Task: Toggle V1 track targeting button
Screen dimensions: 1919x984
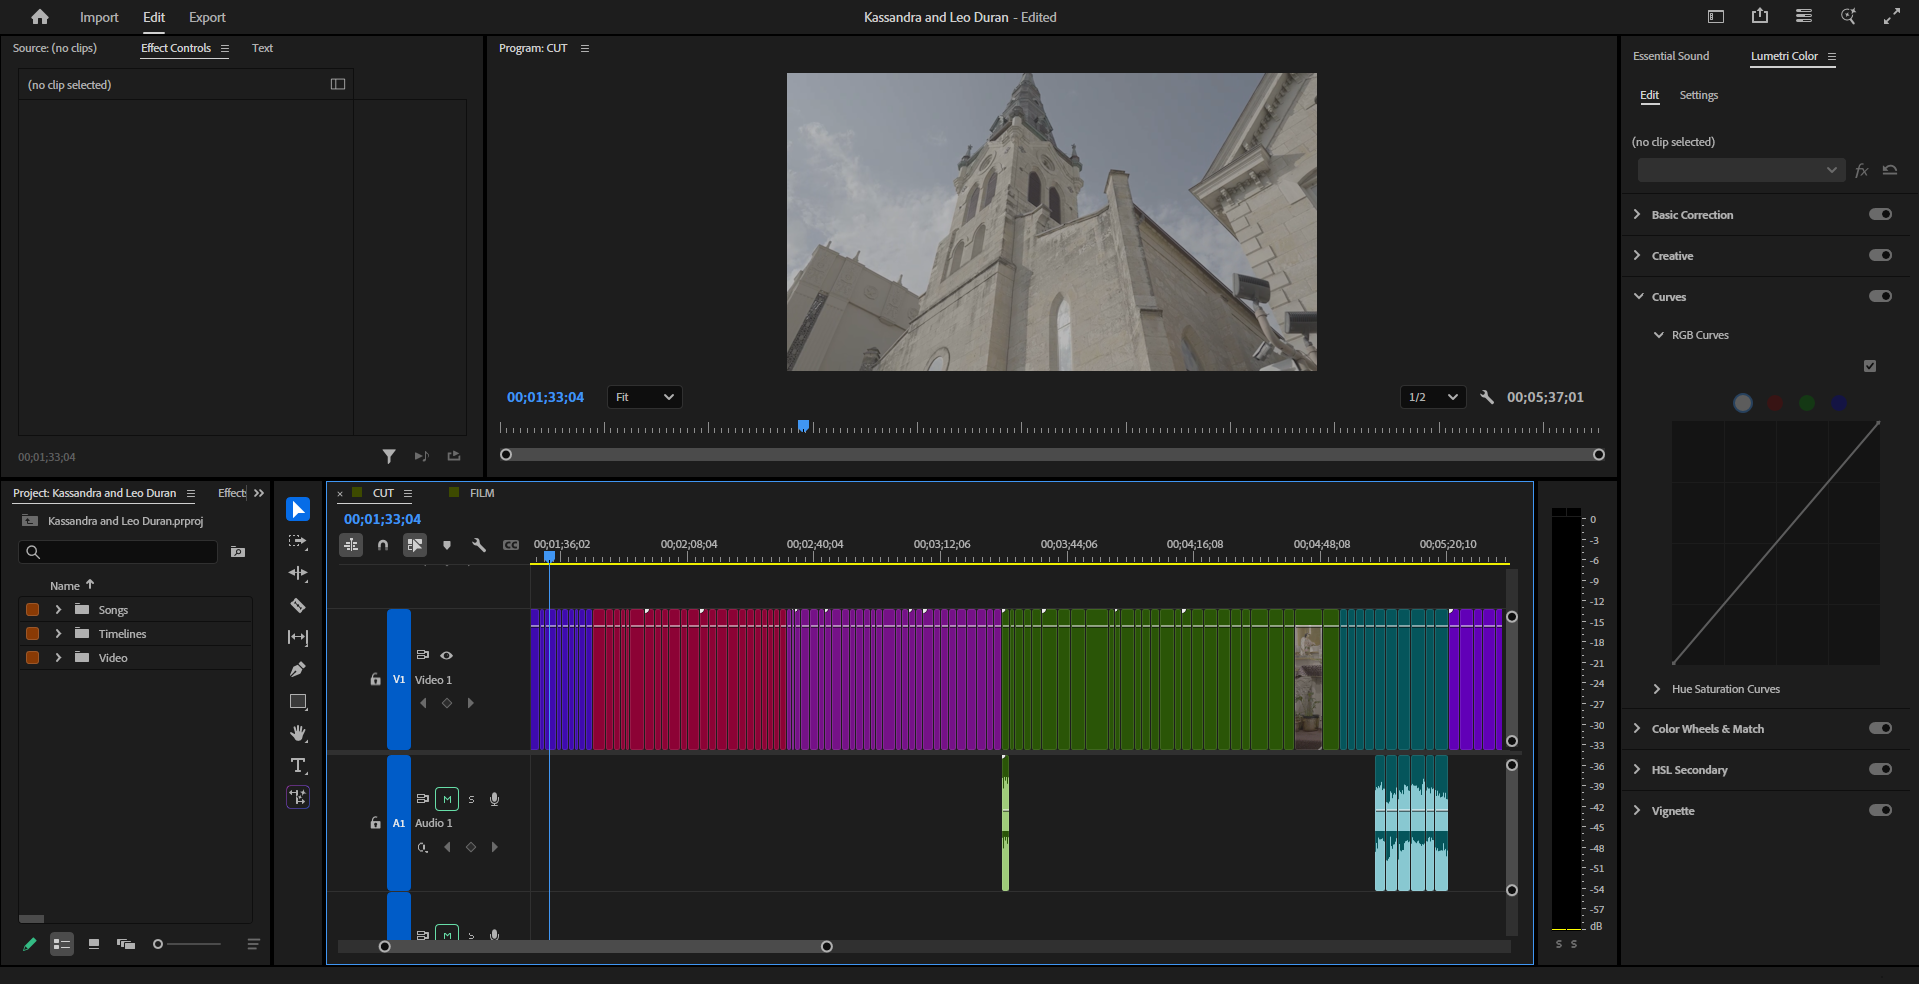Action: point(399,679)
